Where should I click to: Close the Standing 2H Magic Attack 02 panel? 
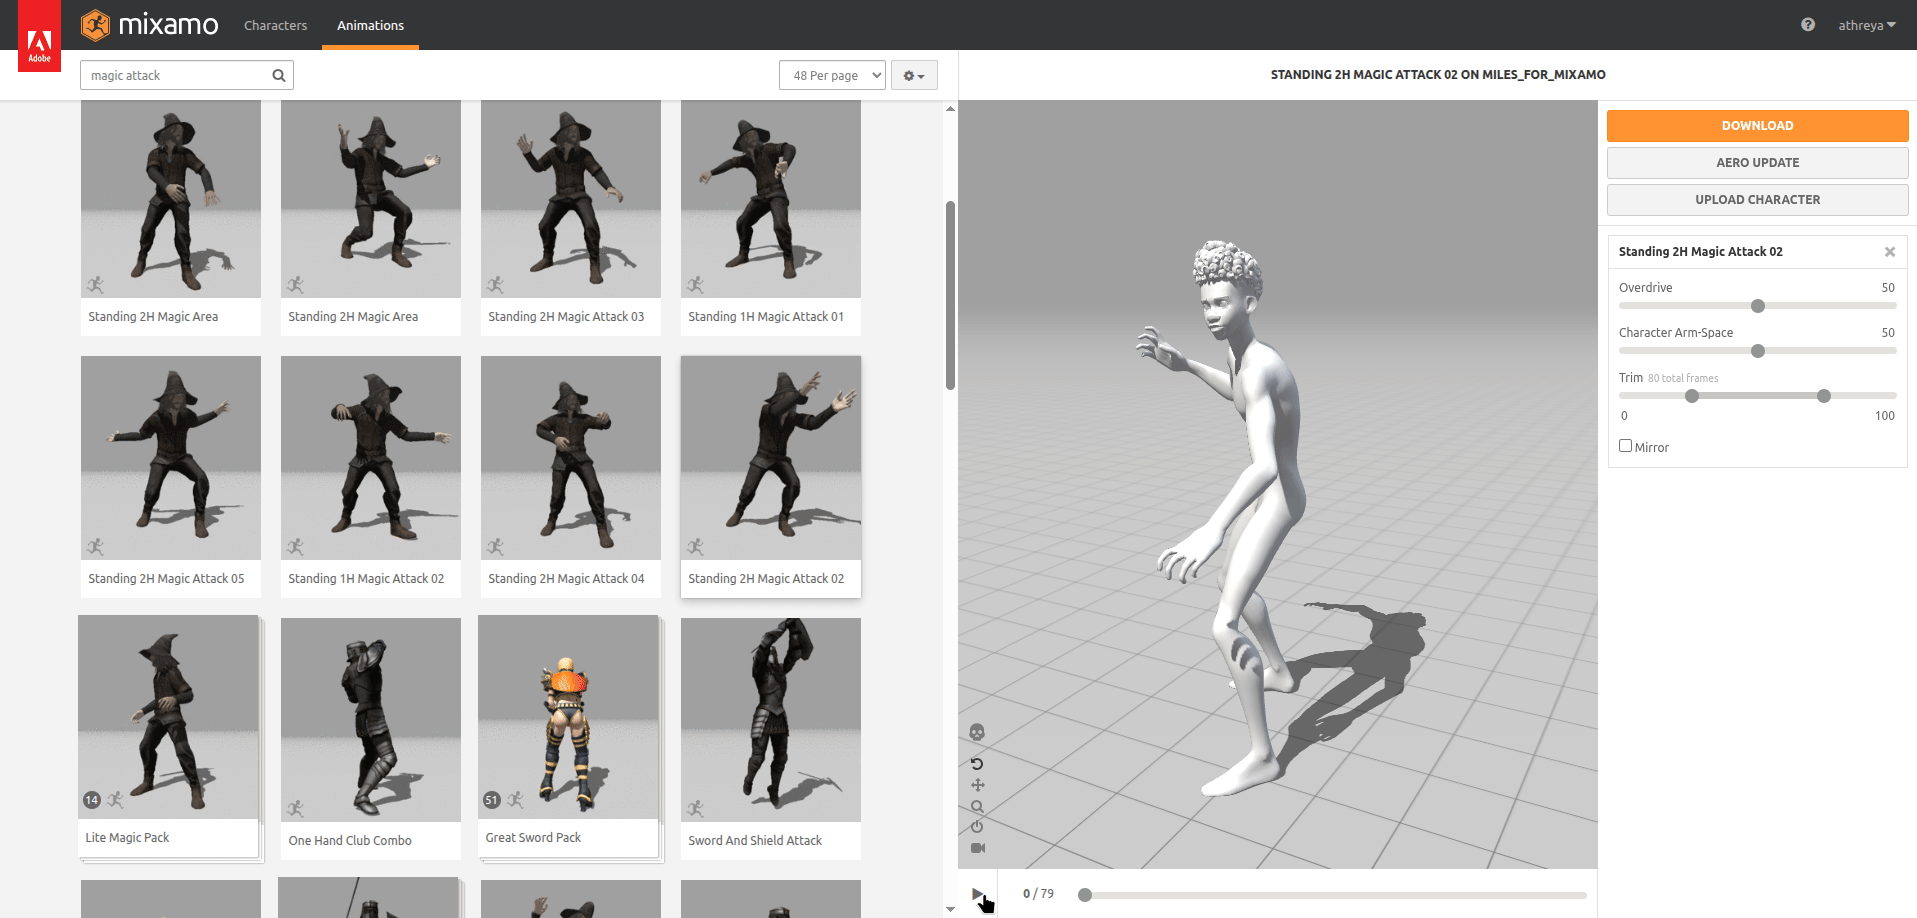pyautogui.click(x=1890, y=252)
